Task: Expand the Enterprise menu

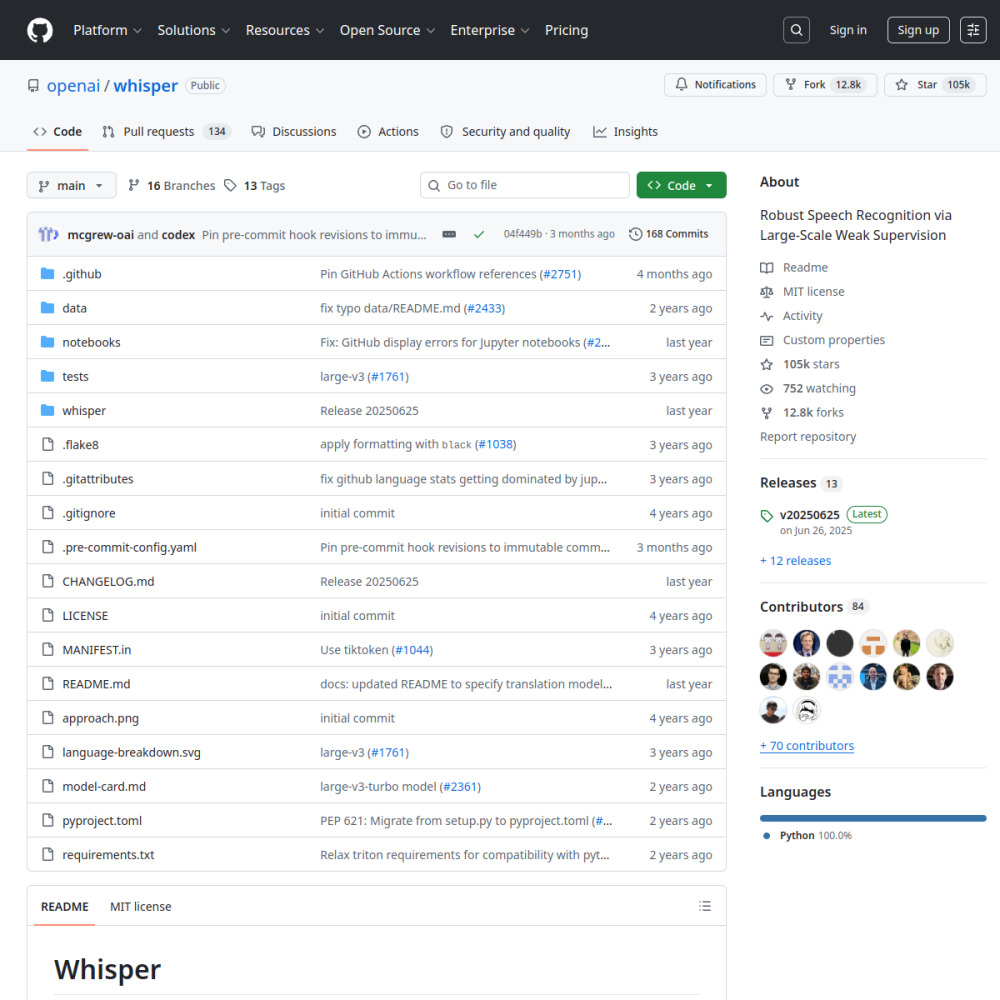Action: pos(490,30)
